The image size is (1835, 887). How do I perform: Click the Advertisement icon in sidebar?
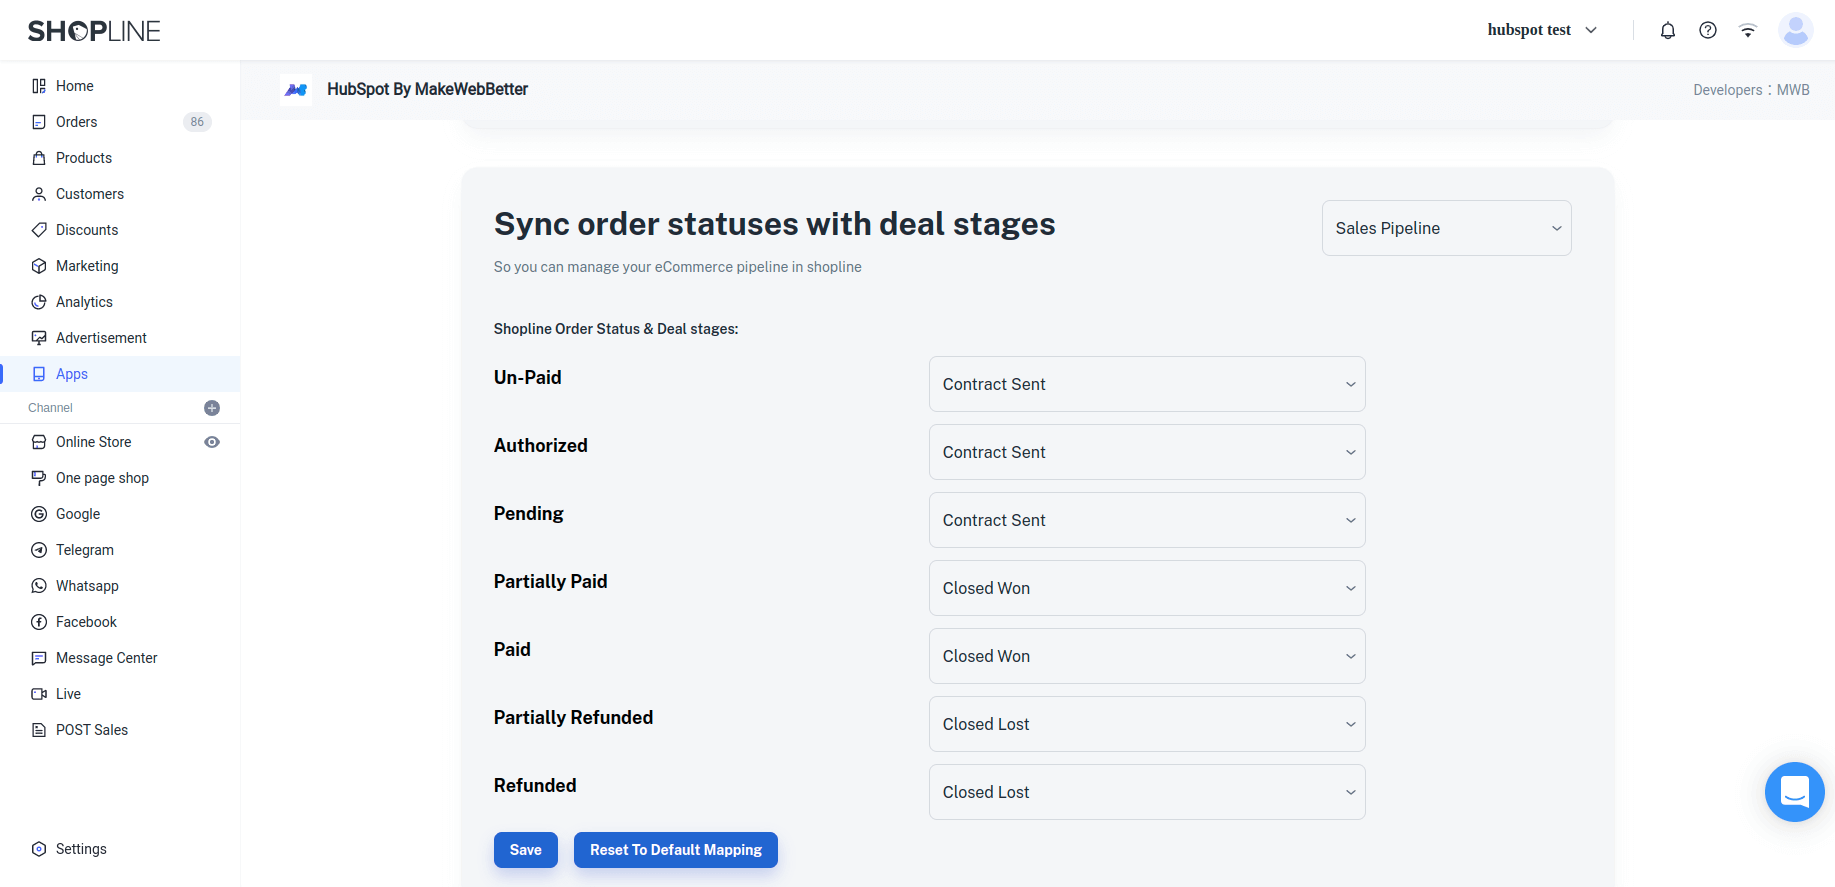(x=39, y=338)
